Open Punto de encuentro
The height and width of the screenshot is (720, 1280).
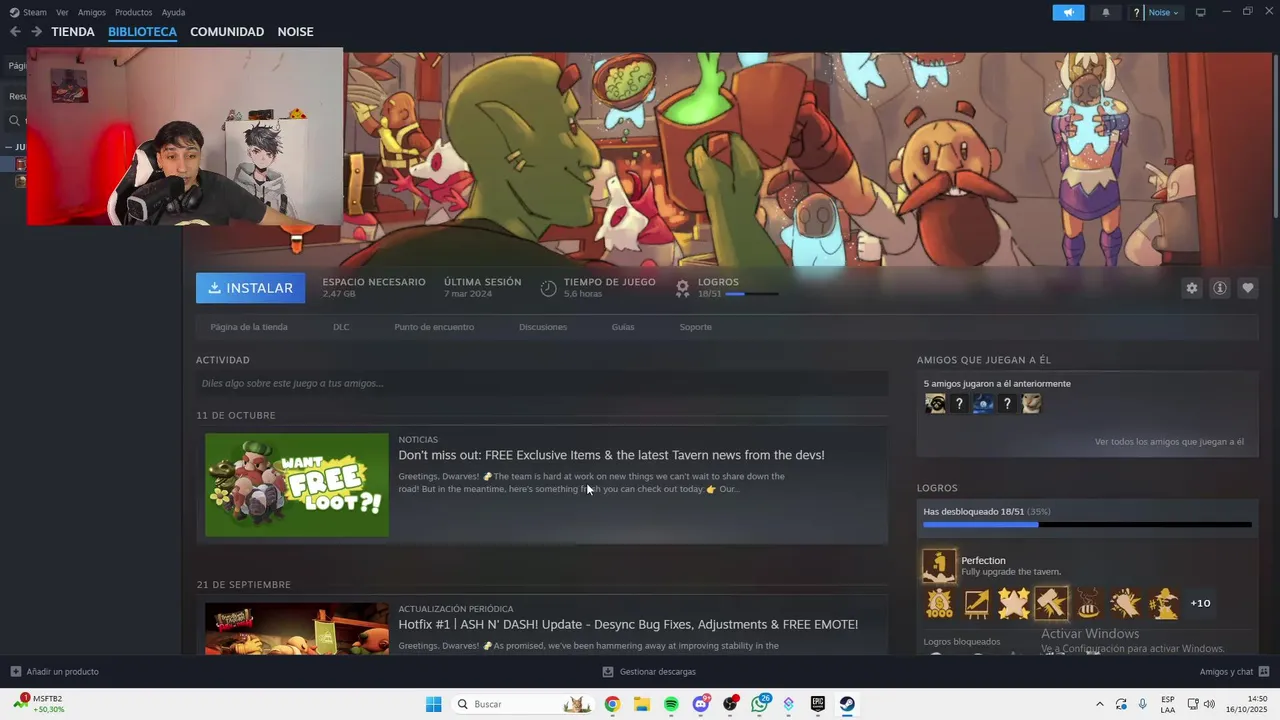click(434, 327)
